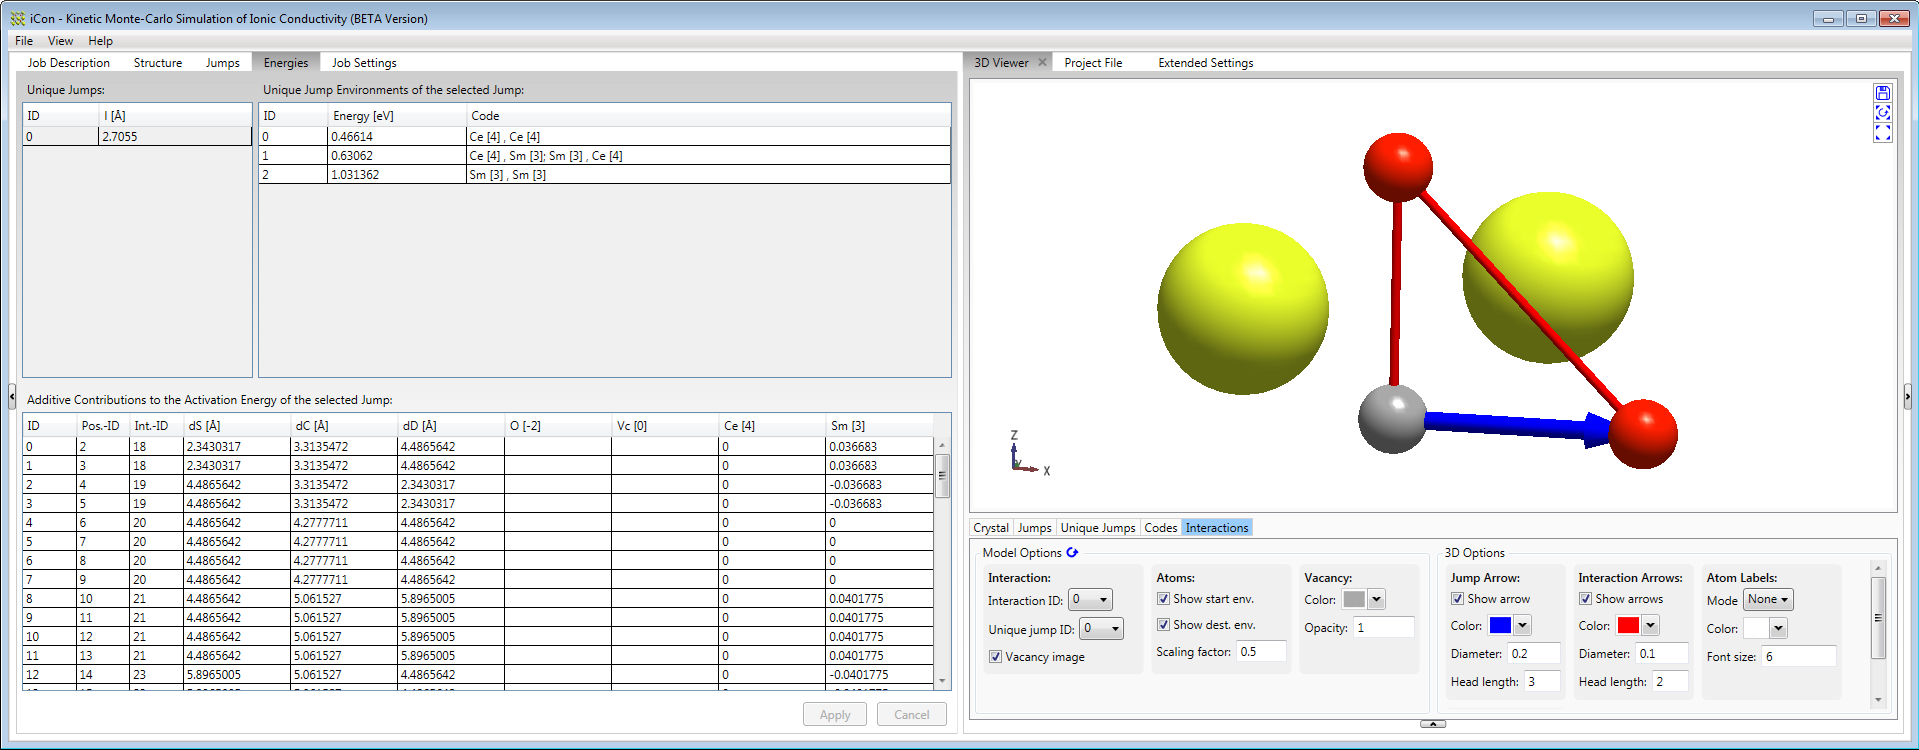This screenshot has height=750, width=1919.
Task: Close the 3D Viewer tab with the x
Action: 1042,62
